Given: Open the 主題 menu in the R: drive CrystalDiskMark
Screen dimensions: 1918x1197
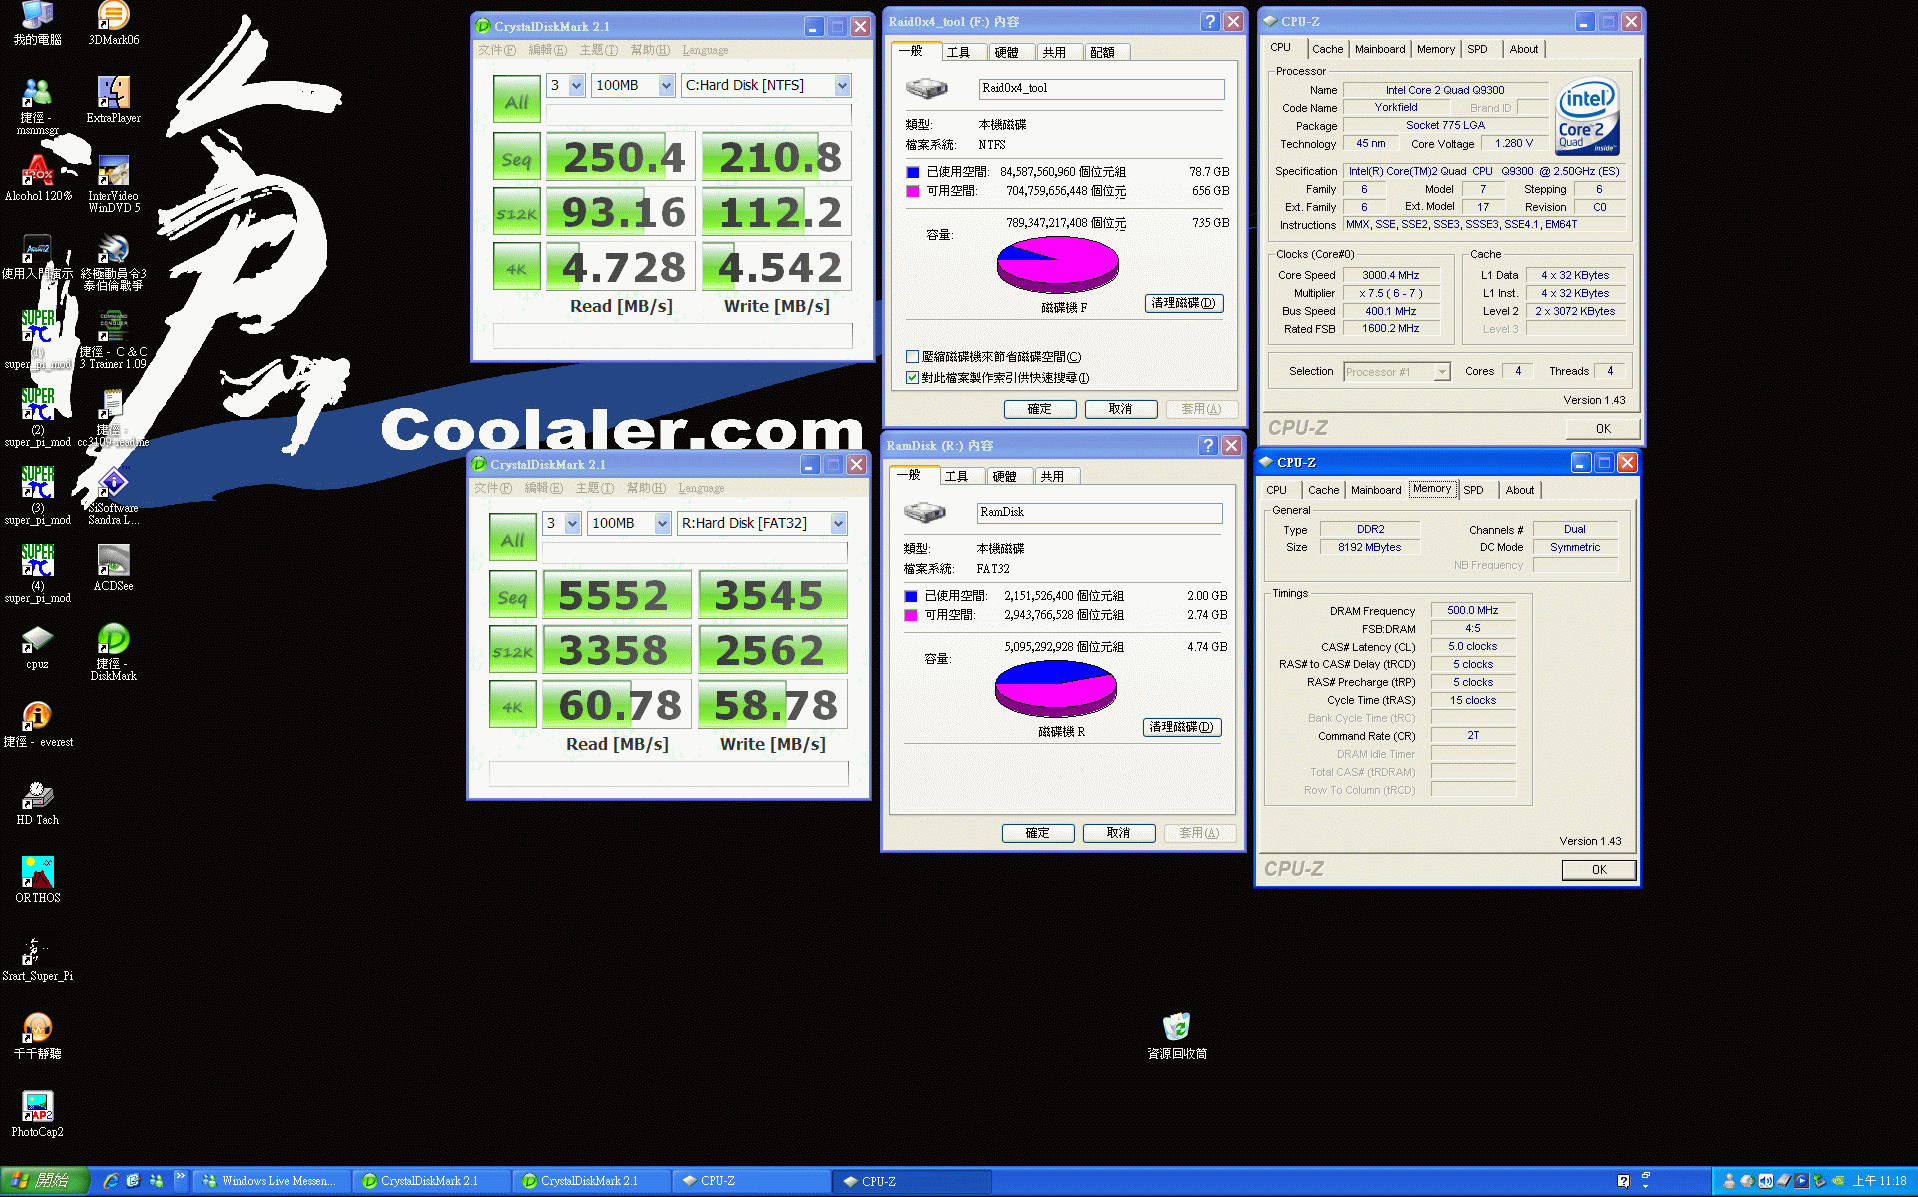Looking at the screenshot, I should [x=596, y=488].
